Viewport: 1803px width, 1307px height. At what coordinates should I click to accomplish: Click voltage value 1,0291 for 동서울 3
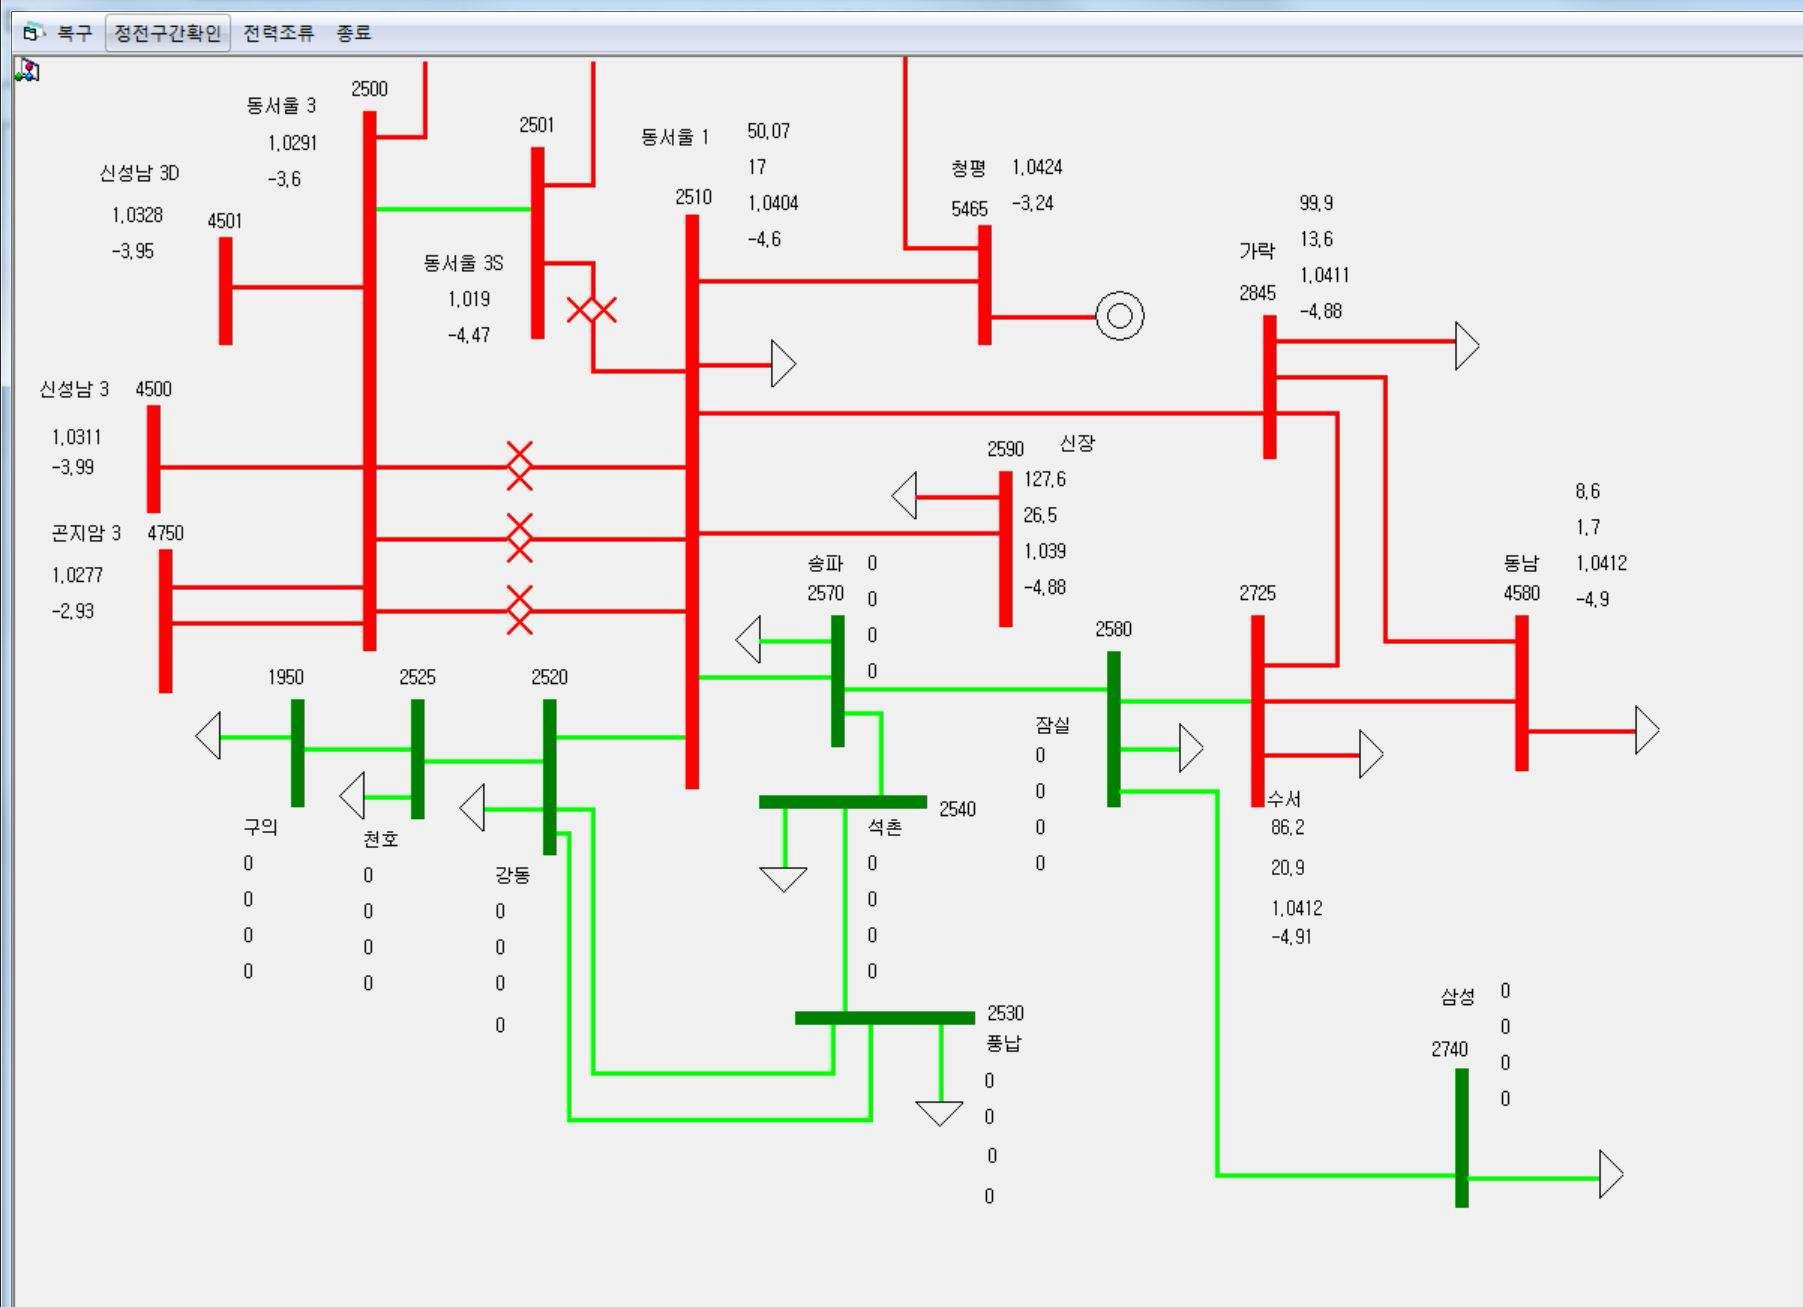click(x=292, y=143)
